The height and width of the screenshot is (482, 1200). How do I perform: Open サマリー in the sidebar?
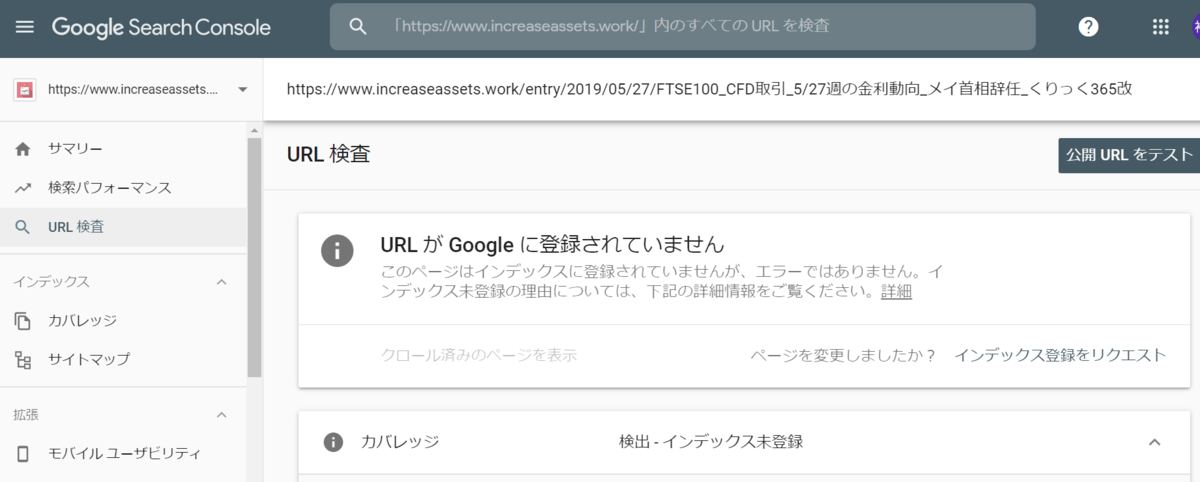pos(124,149)
